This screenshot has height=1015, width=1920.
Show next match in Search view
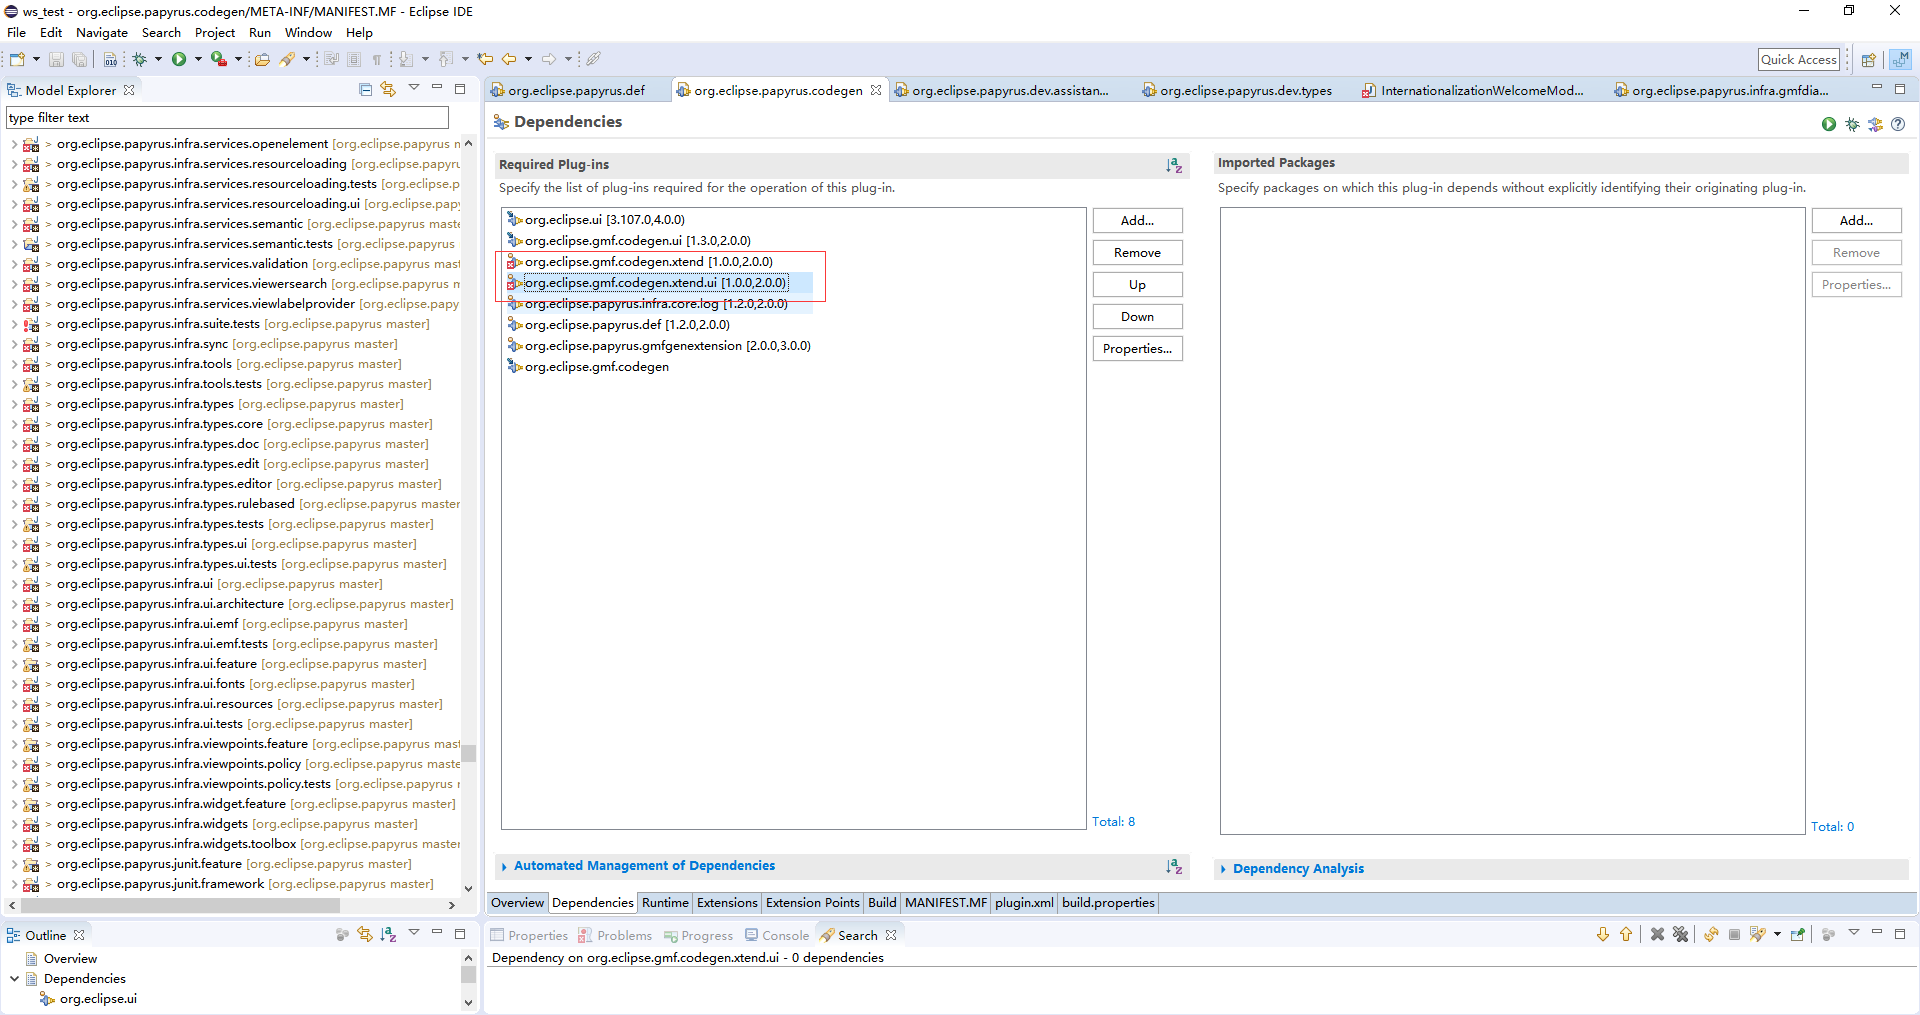pyautogui.click(x=1603, y=934)
